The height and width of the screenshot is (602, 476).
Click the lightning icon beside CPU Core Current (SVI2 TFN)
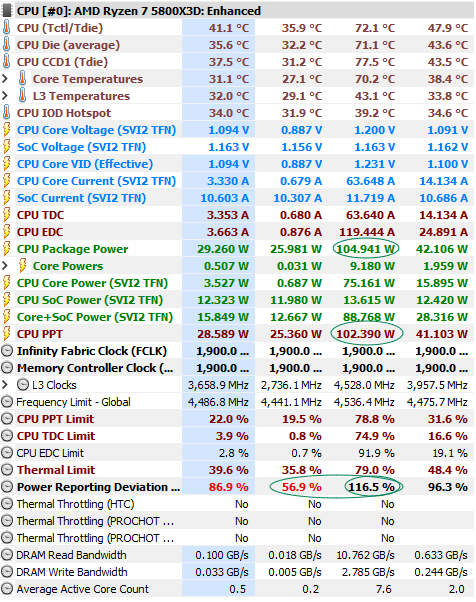[x=7, y=180]
